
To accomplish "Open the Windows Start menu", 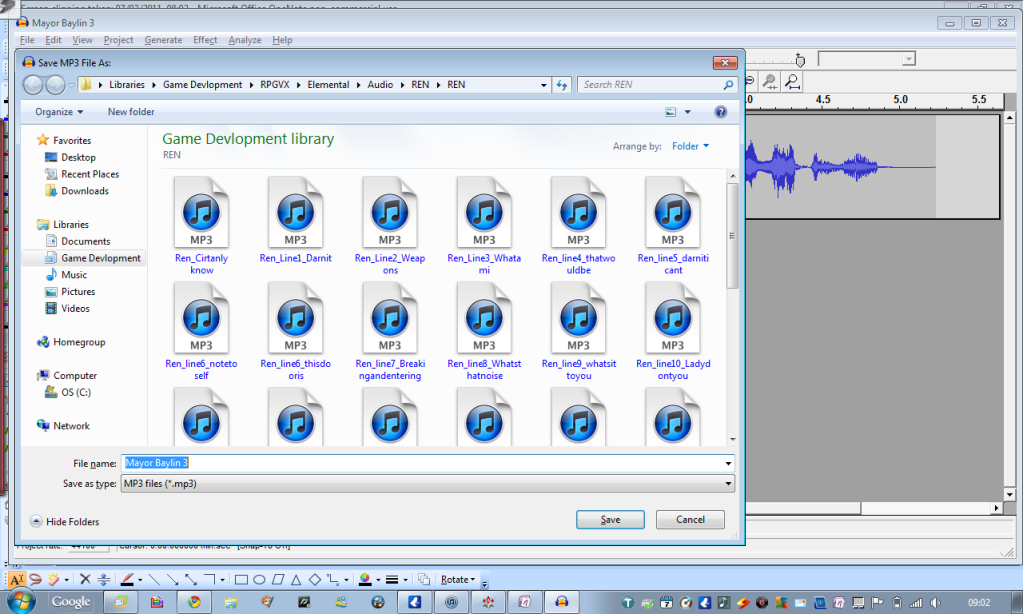I will click(x=19, y=601).
